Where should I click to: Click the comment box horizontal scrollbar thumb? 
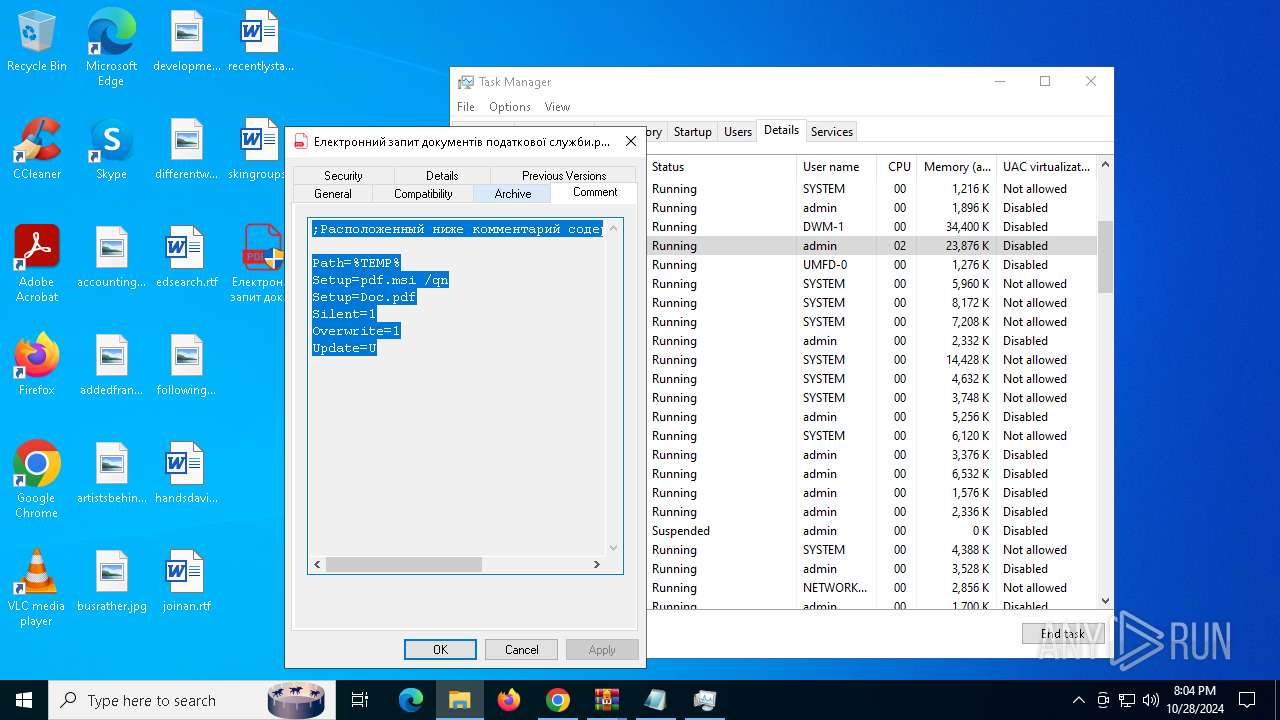click(404, 565)
